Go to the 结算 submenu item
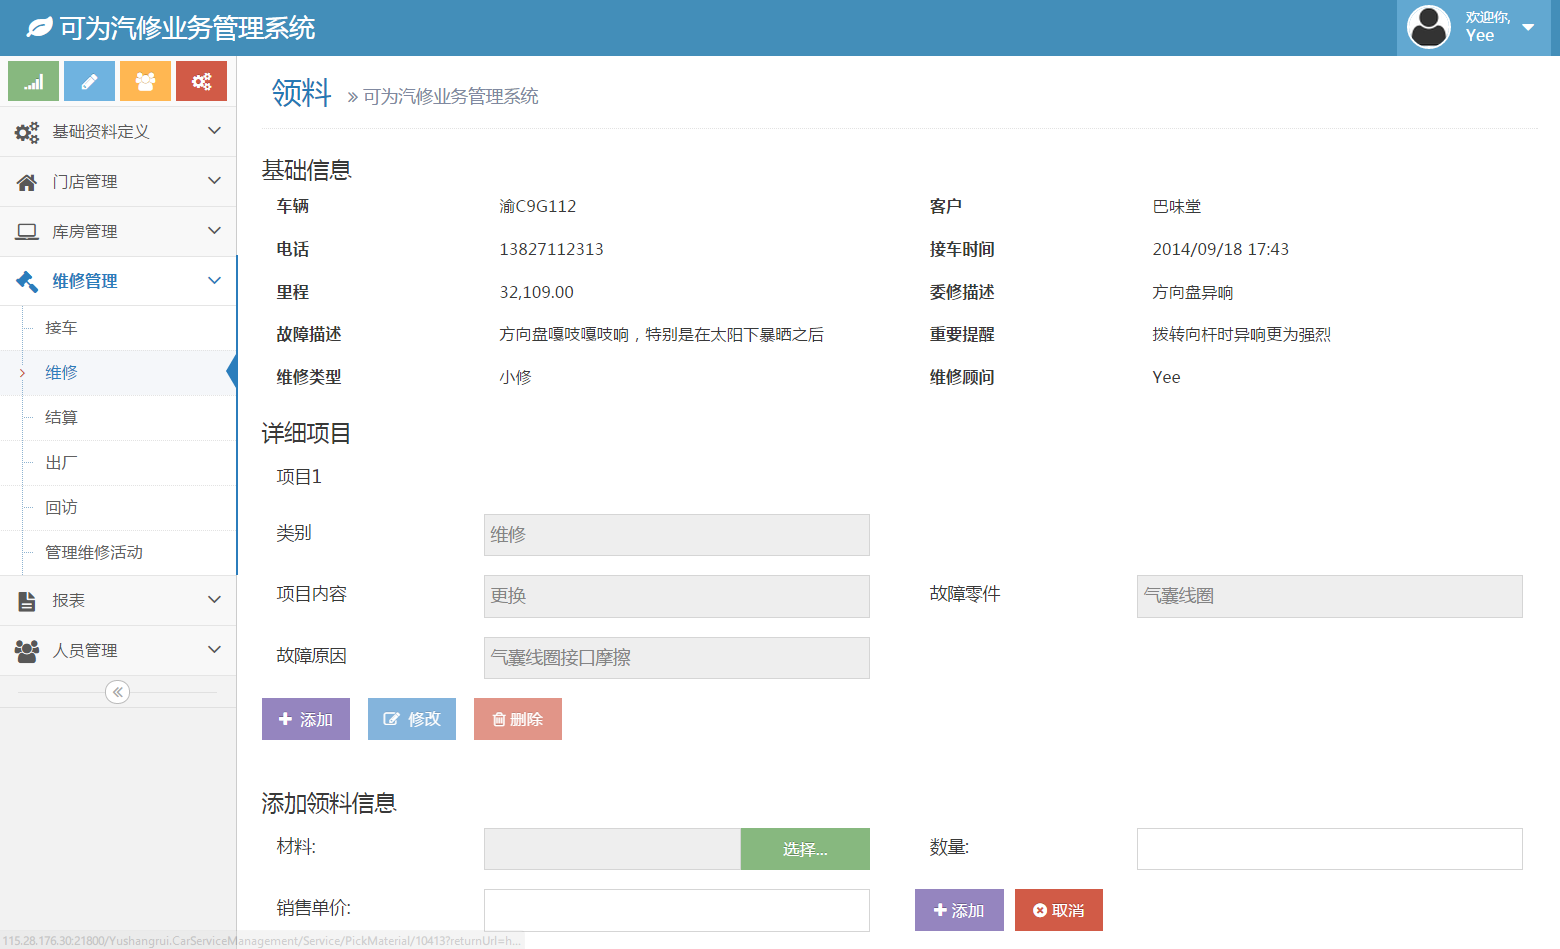Viewport: 1560px width, 949px height. [61, 418]
